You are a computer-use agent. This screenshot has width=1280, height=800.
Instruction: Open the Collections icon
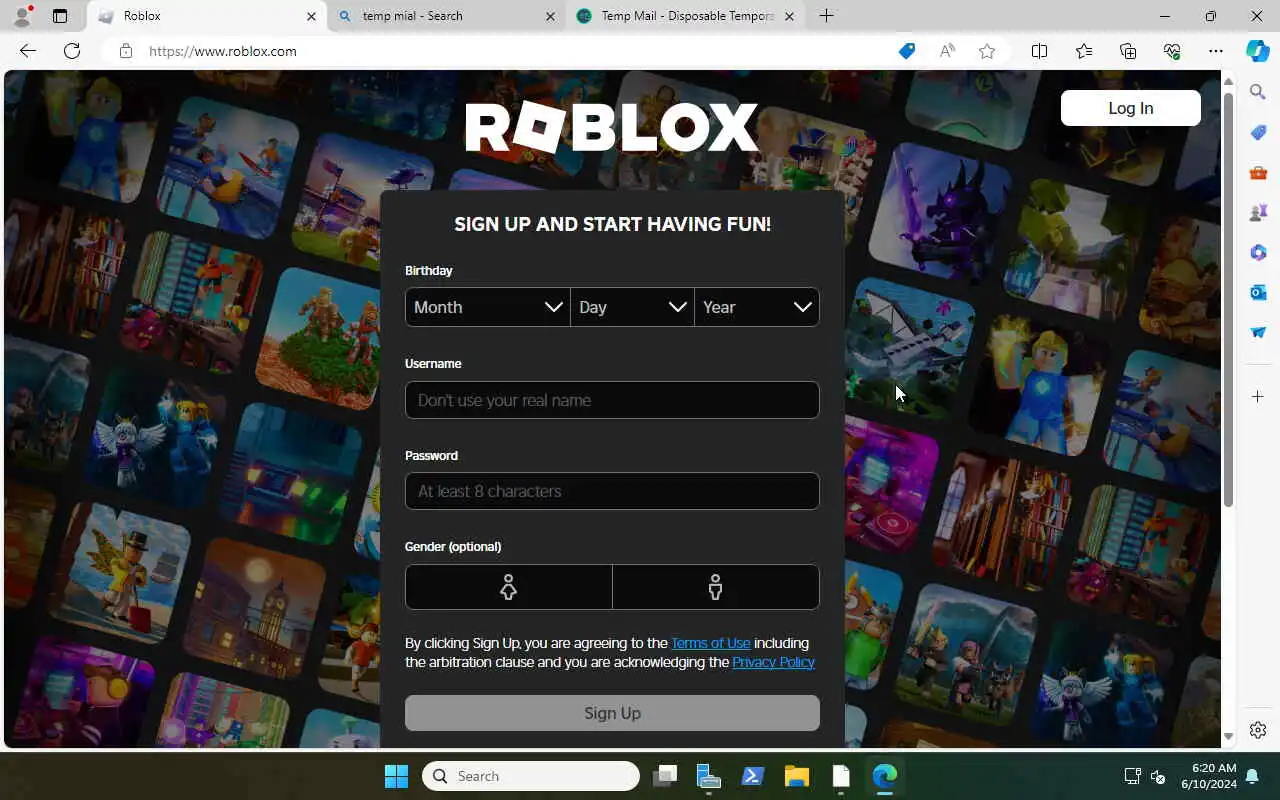pos(1128,51)
